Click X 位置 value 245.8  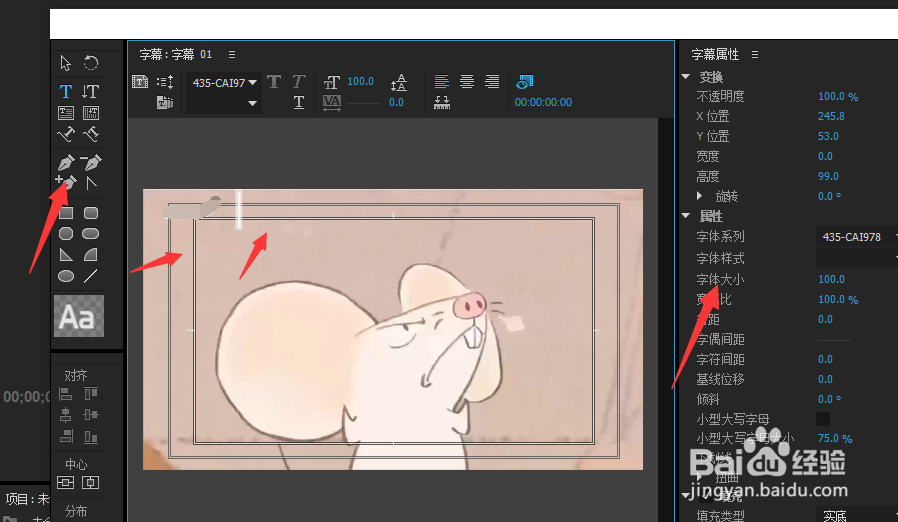(831, 116)
